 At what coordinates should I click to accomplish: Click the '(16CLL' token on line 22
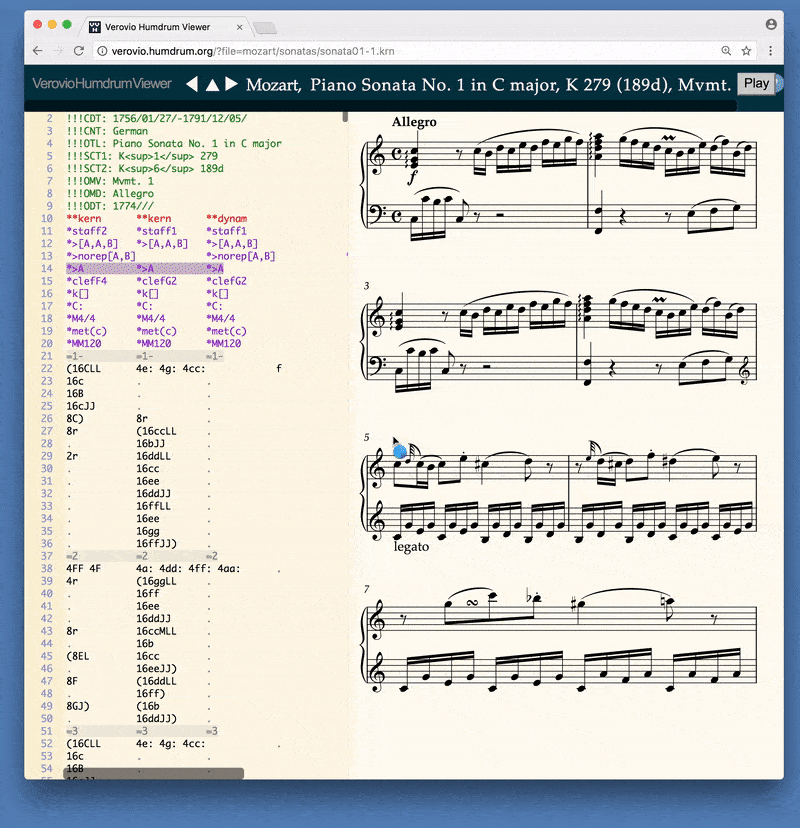point(83,369)
